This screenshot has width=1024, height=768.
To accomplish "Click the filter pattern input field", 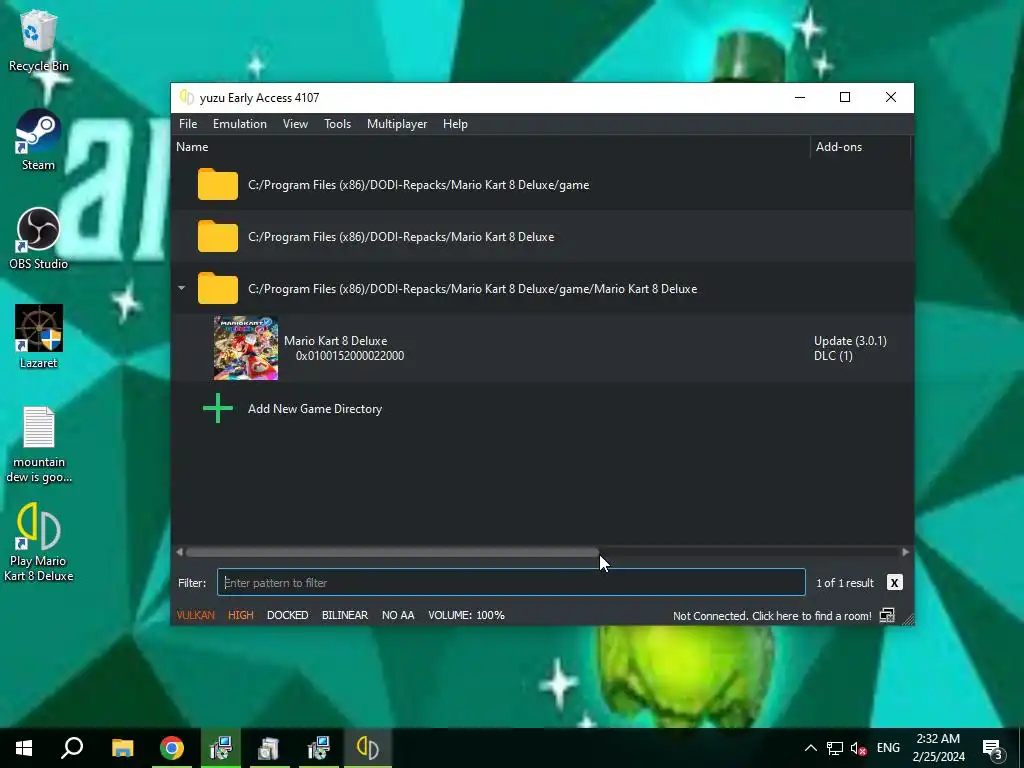I will pos(511,583).
